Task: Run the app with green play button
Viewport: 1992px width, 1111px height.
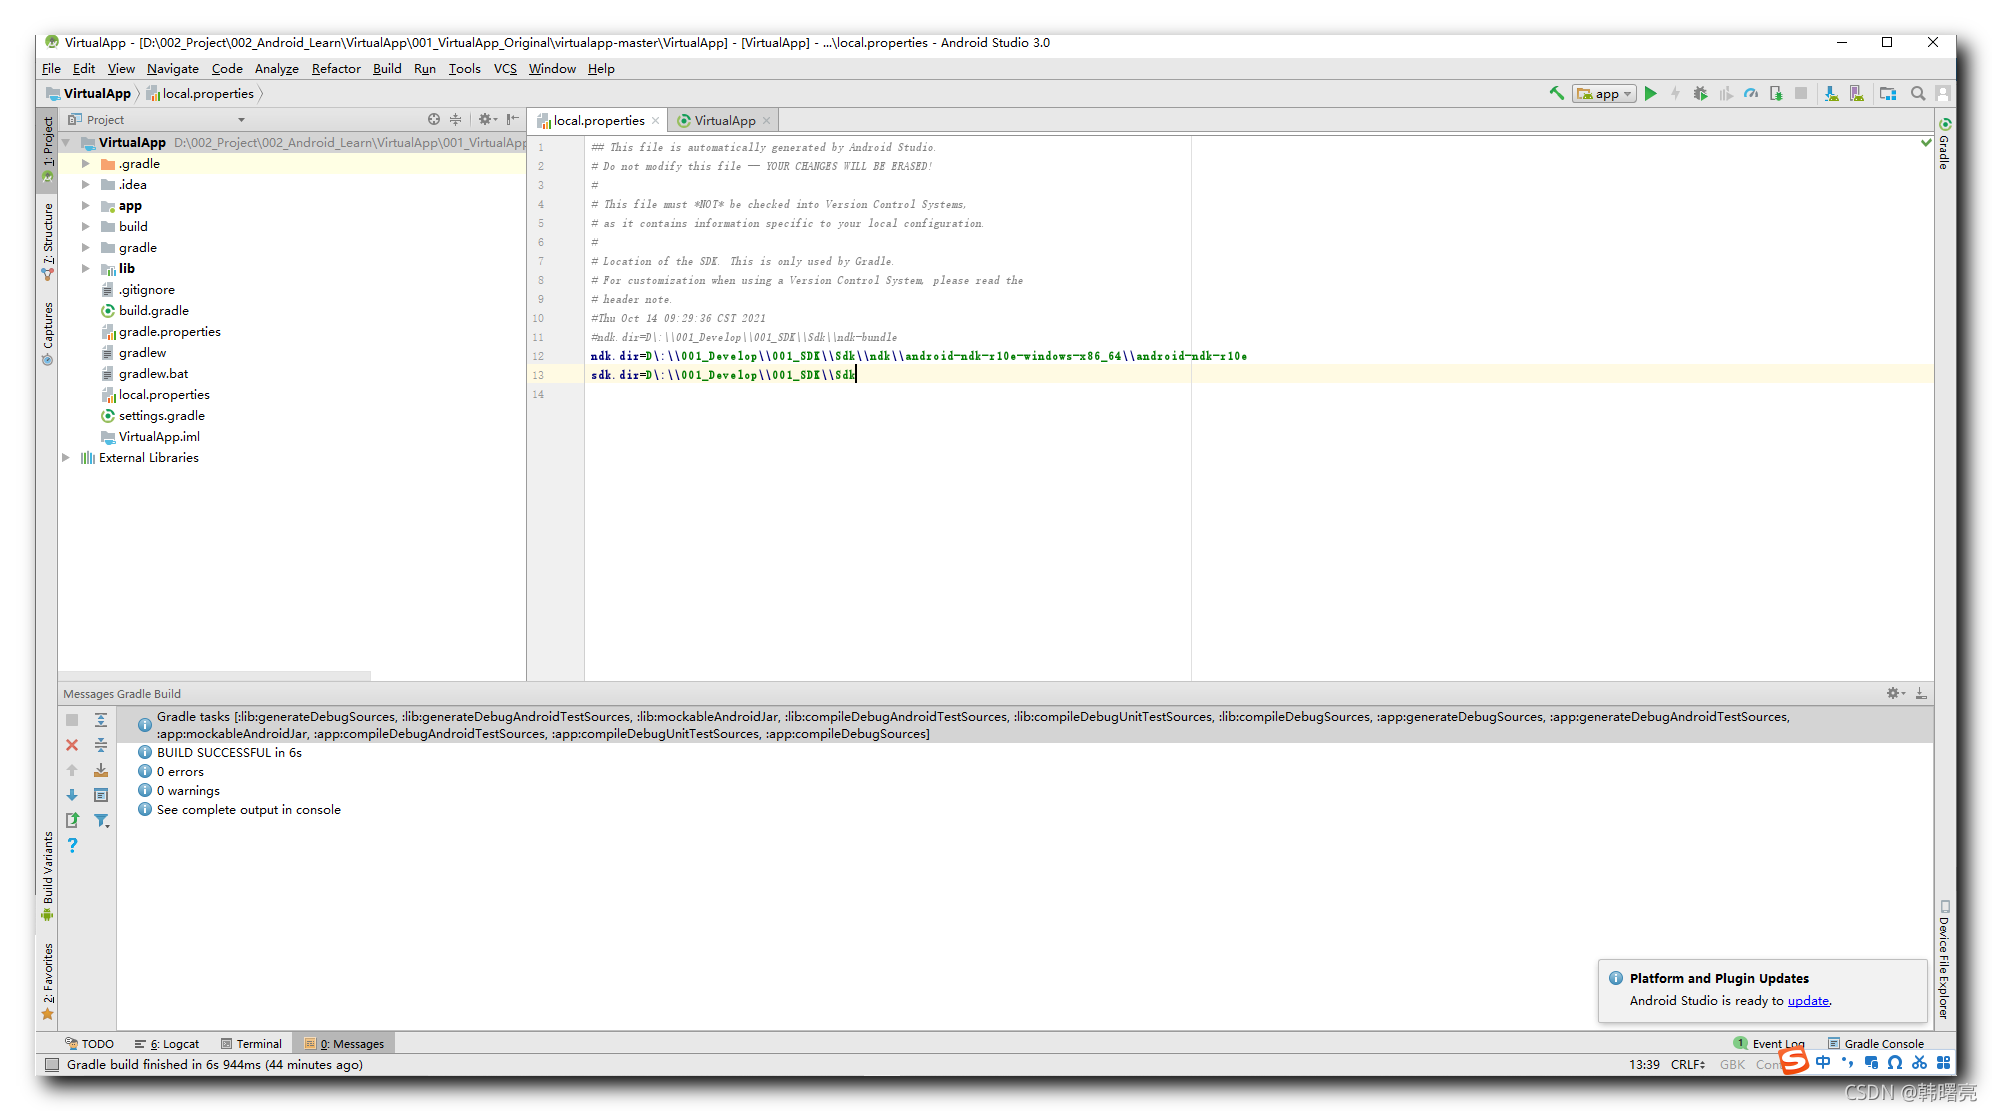Action: [x=1651, y=93]
